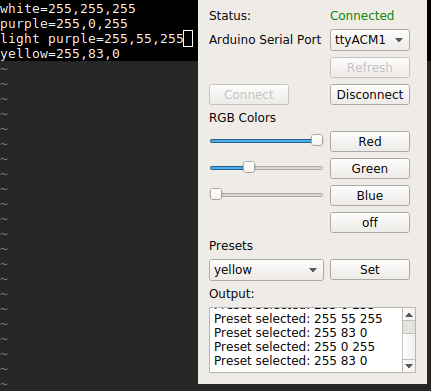Click the RGB Colors section label

[x=242, y=118]
